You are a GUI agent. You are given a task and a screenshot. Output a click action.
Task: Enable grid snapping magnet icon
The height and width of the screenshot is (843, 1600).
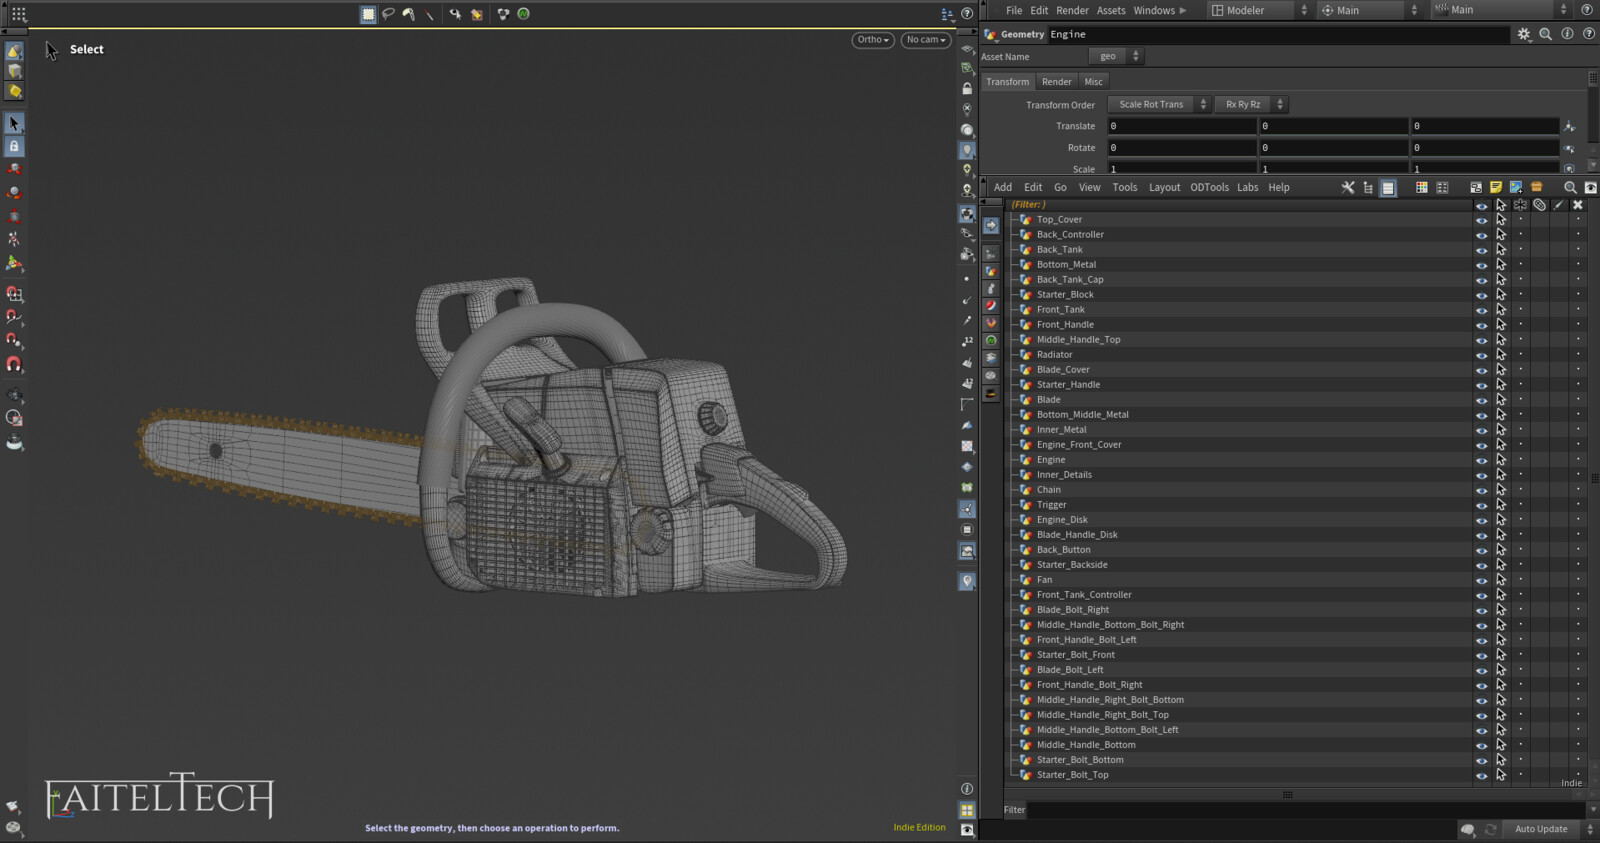(x=14, y=294)
